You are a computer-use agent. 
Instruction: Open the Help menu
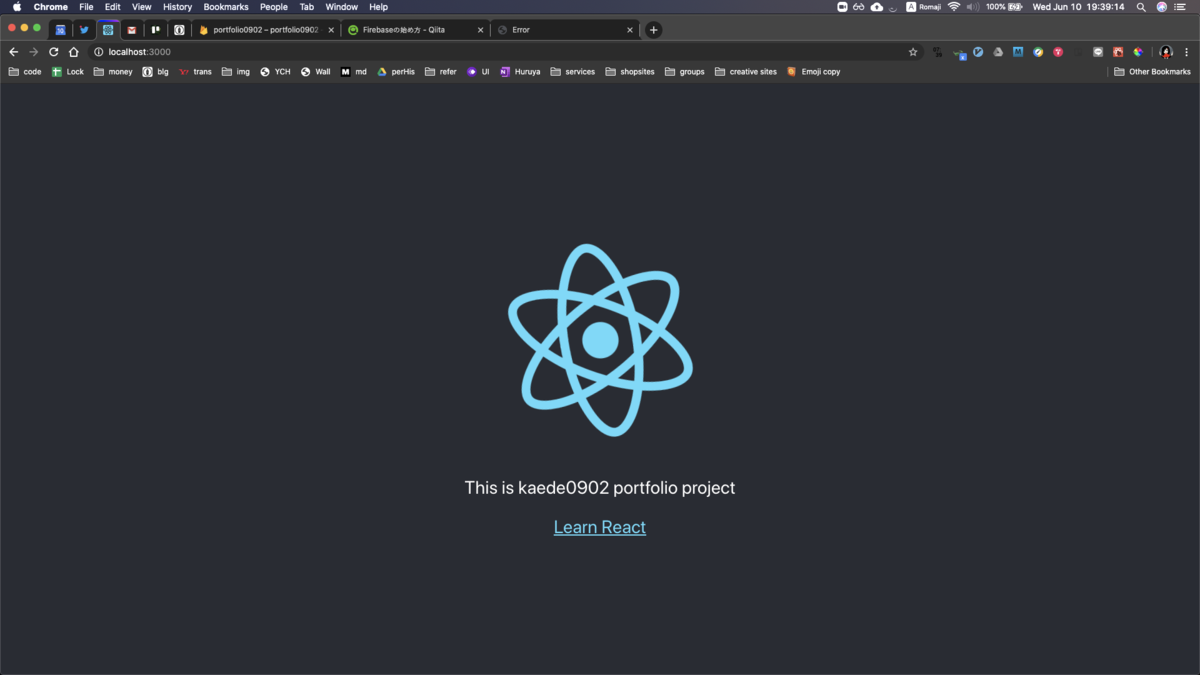(378, 7)
